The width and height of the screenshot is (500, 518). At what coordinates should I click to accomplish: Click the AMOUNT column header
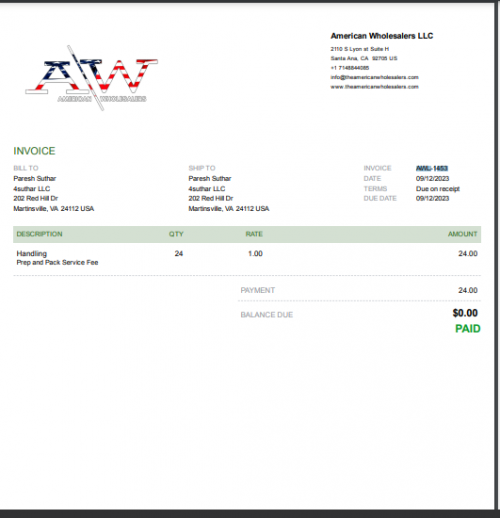click(462, 234)
